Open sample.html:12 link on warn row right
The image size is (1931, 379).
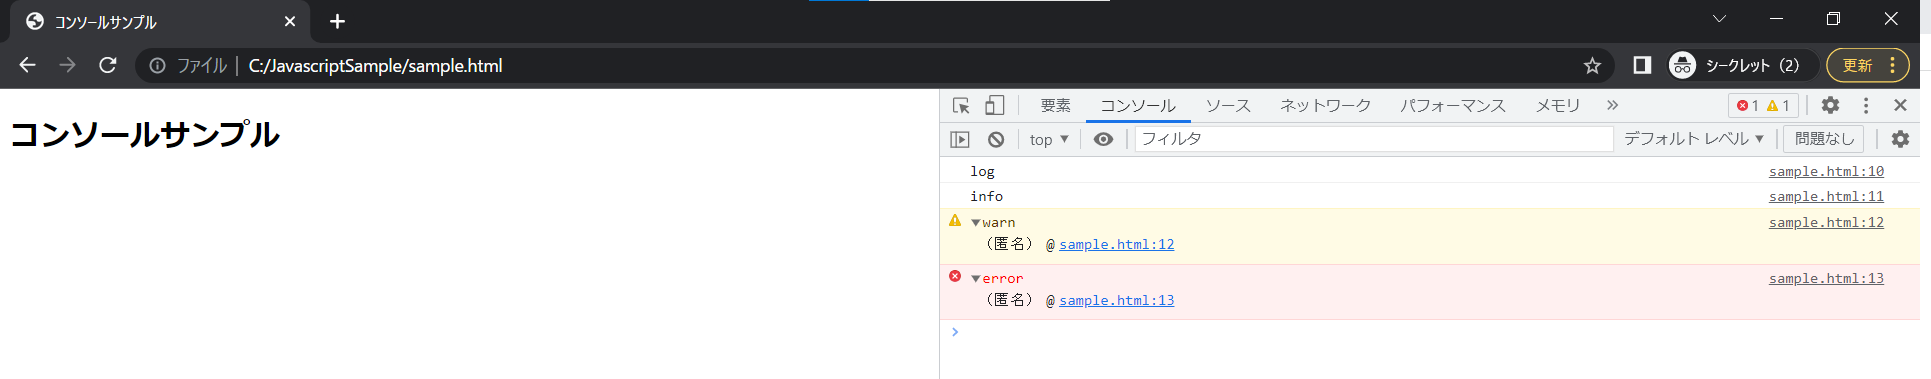tap(1826, 222)
